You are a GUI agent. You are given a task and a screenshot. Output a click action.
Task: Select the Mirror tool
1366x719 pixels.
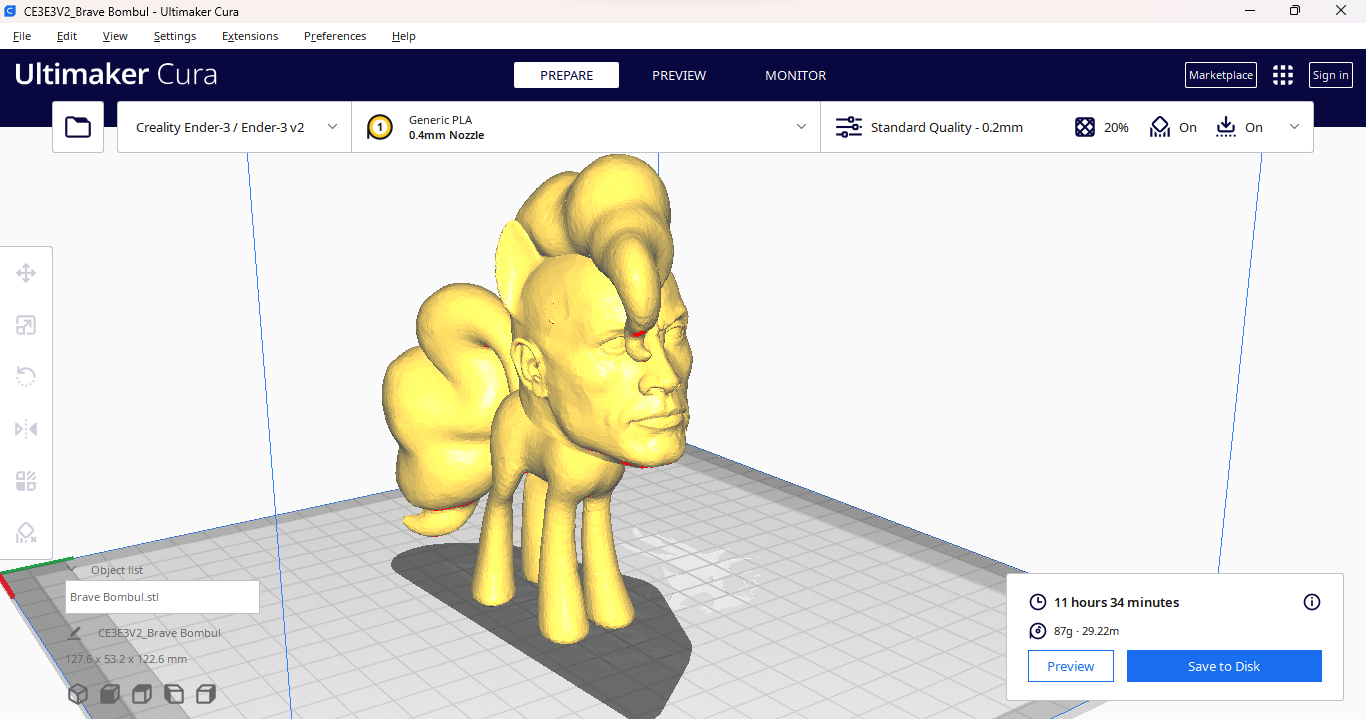tap(26, 429)
